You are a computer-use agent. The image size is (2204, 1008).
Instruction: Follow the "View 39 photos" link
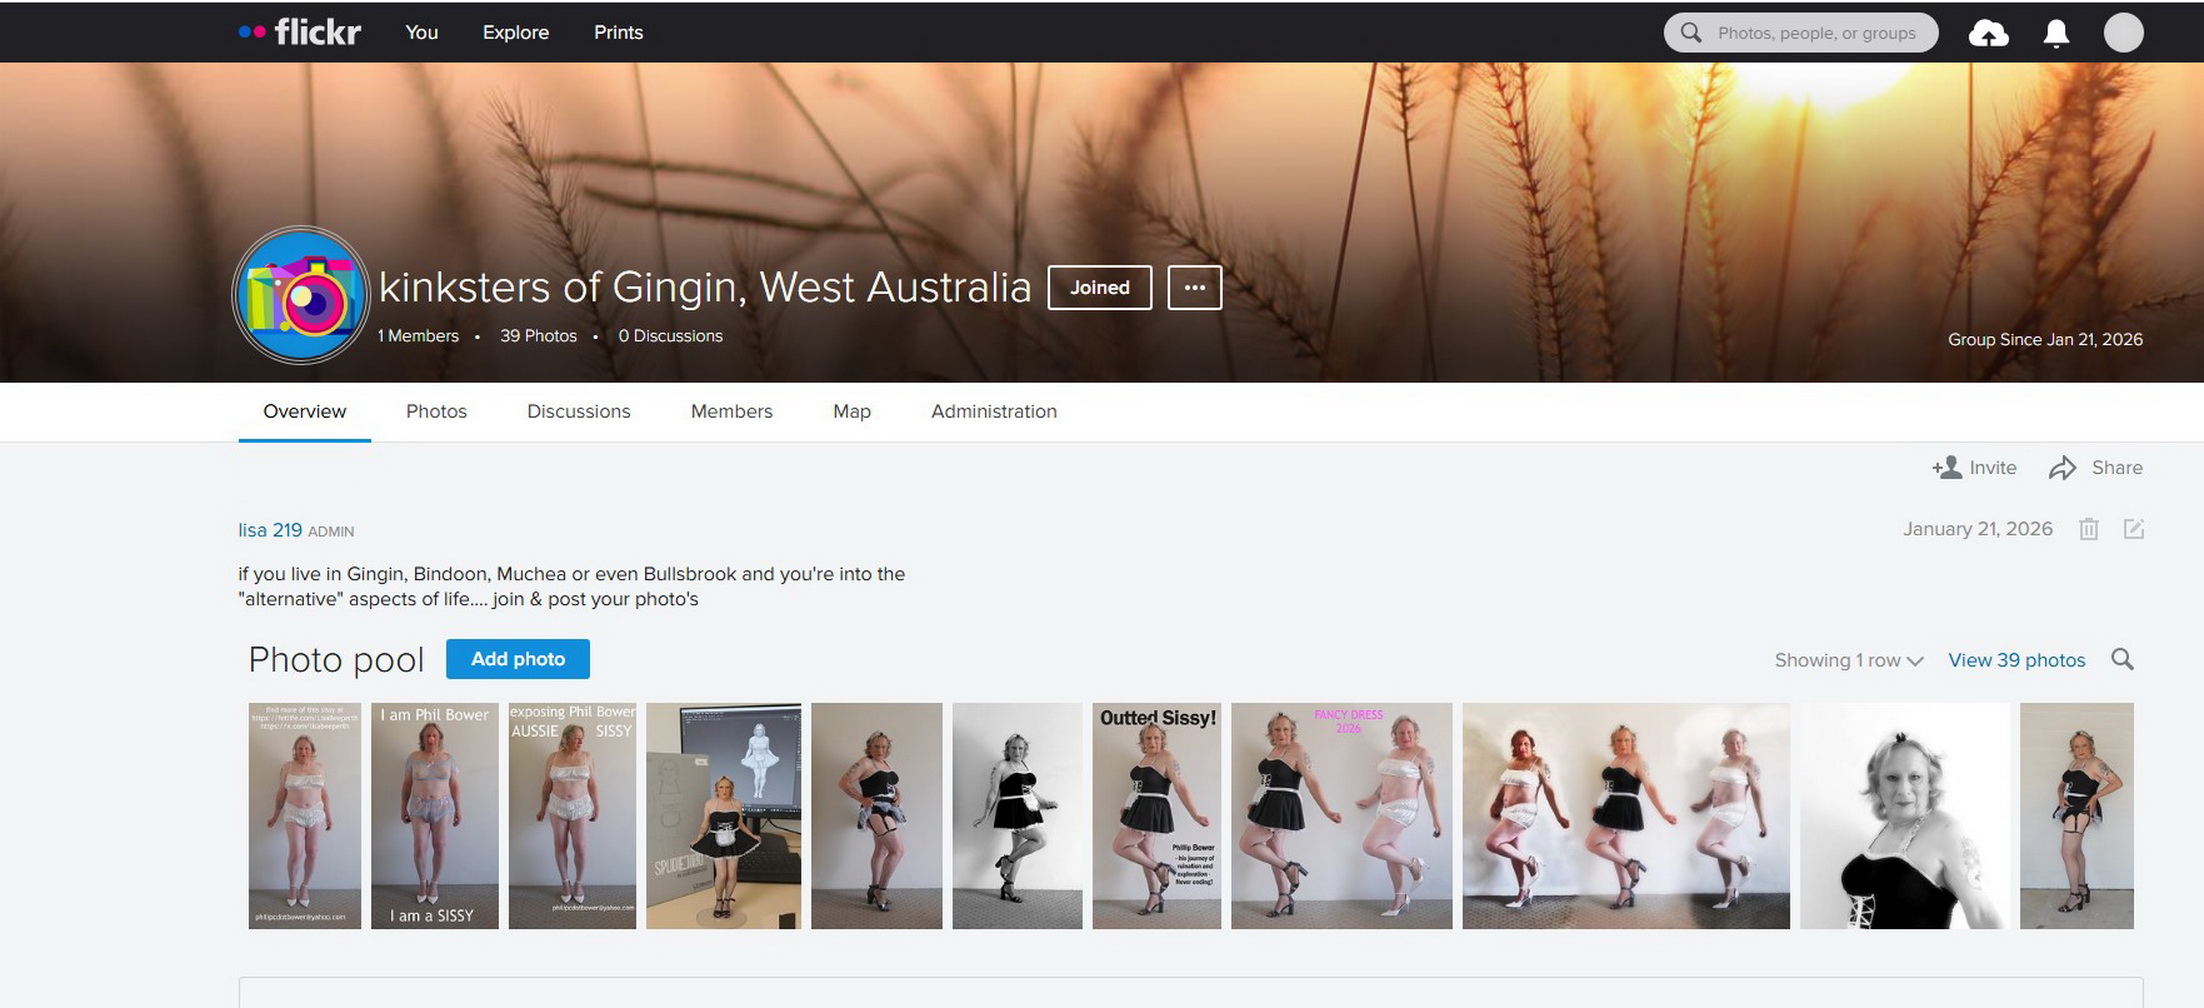(x=2016, y=660)
